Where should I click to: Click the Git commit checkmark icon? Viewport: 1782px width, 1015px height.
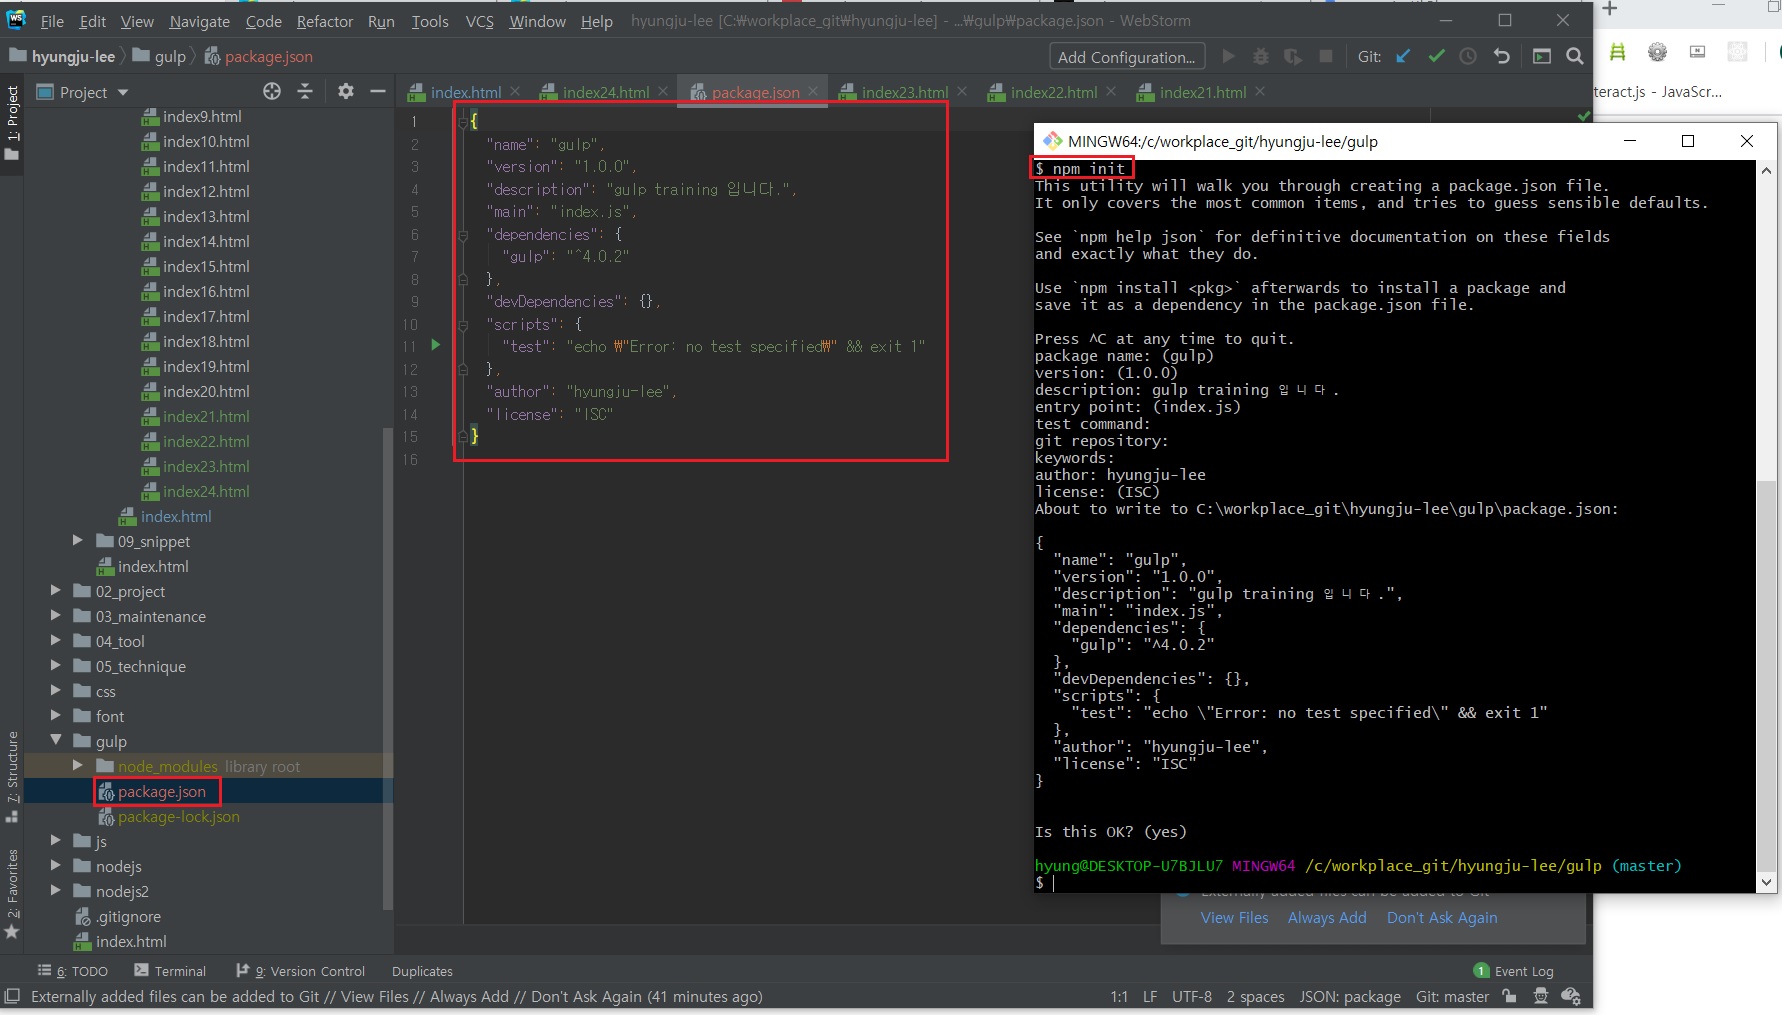click(1436, 57)
